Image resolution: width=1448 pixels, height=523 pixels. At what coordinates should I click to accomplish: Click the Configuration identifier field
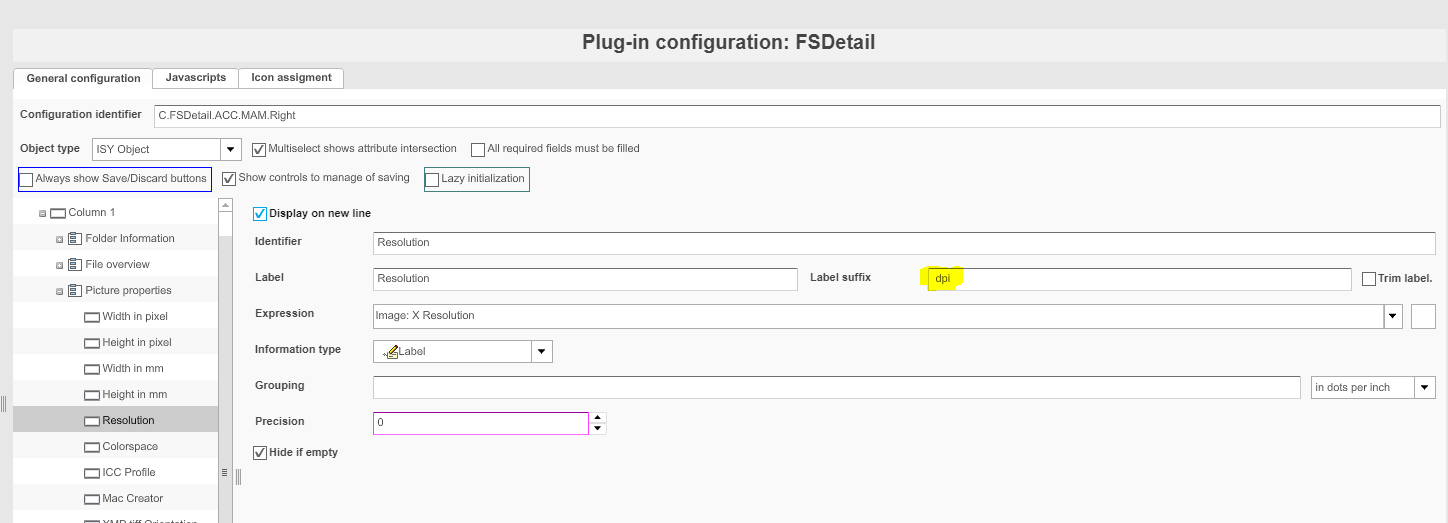coord(797,116)
